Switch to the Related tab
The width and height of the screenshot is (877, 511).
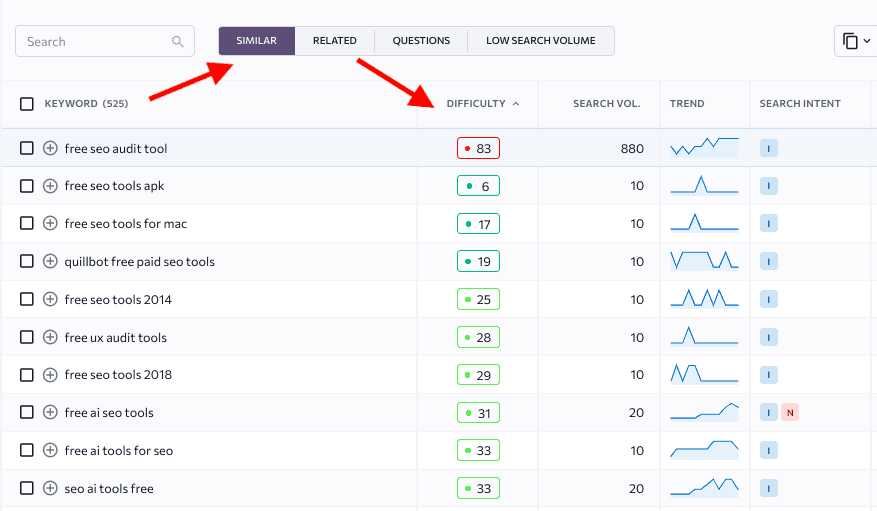(x=334, y=41)
